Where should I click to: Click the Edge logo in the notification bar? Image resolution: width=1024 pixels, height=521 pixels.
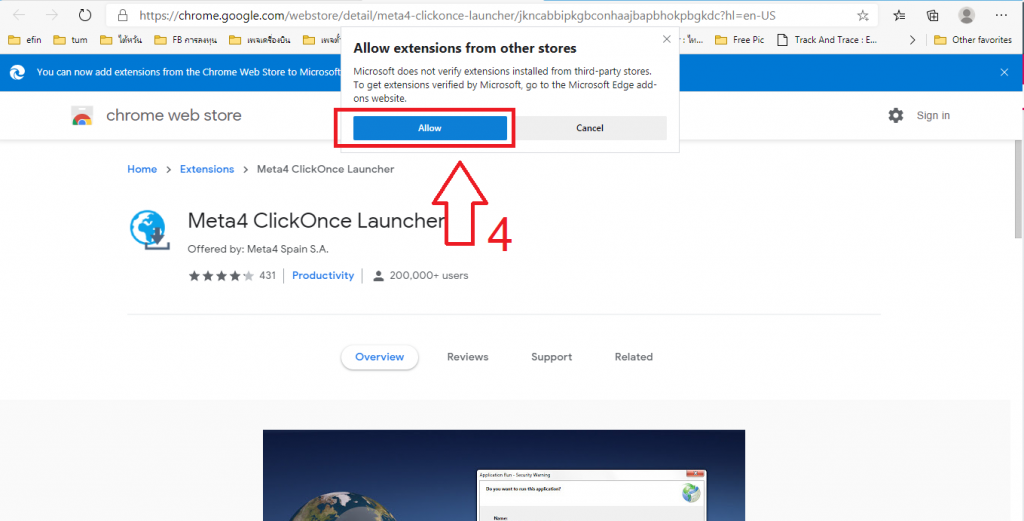coord(18,72)
